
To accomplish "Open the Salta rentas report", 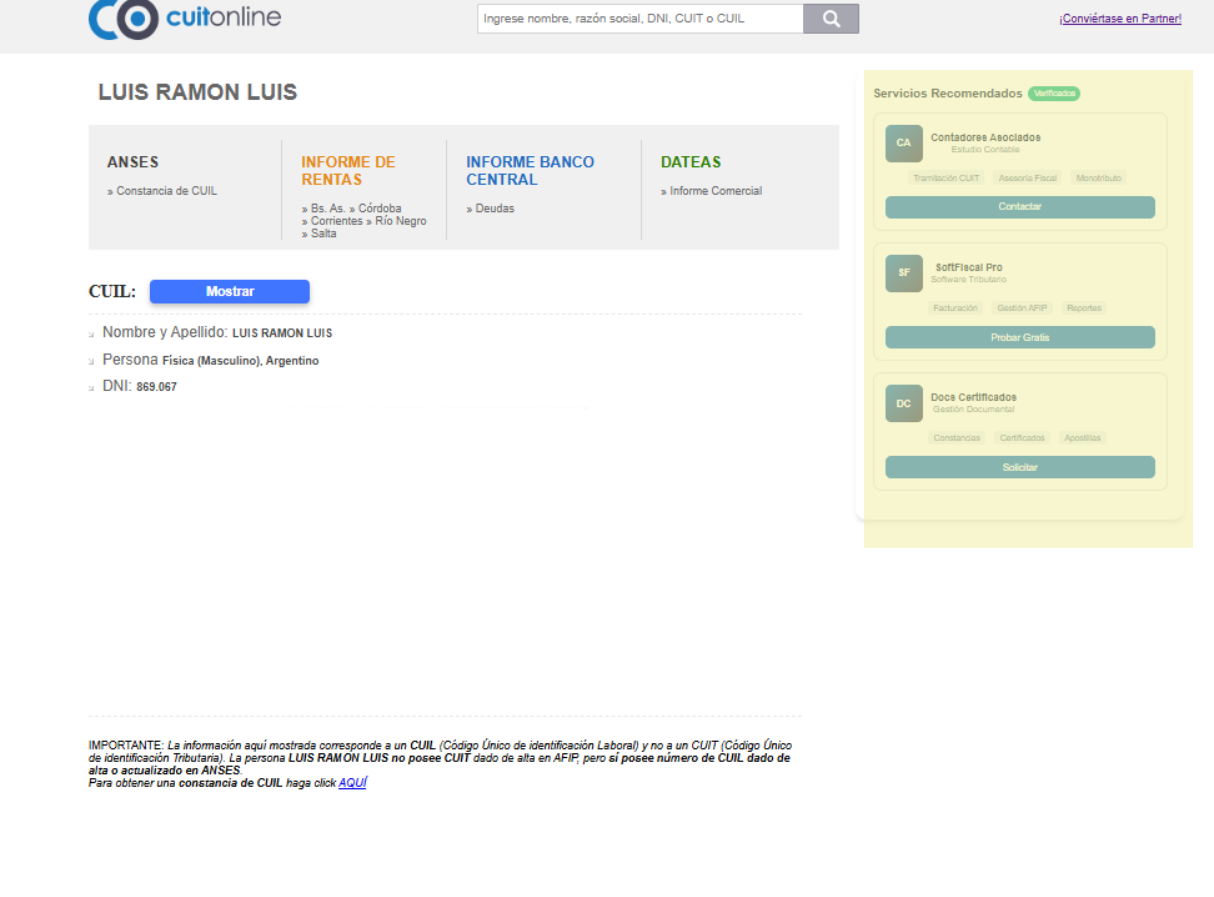I will 323,233.
